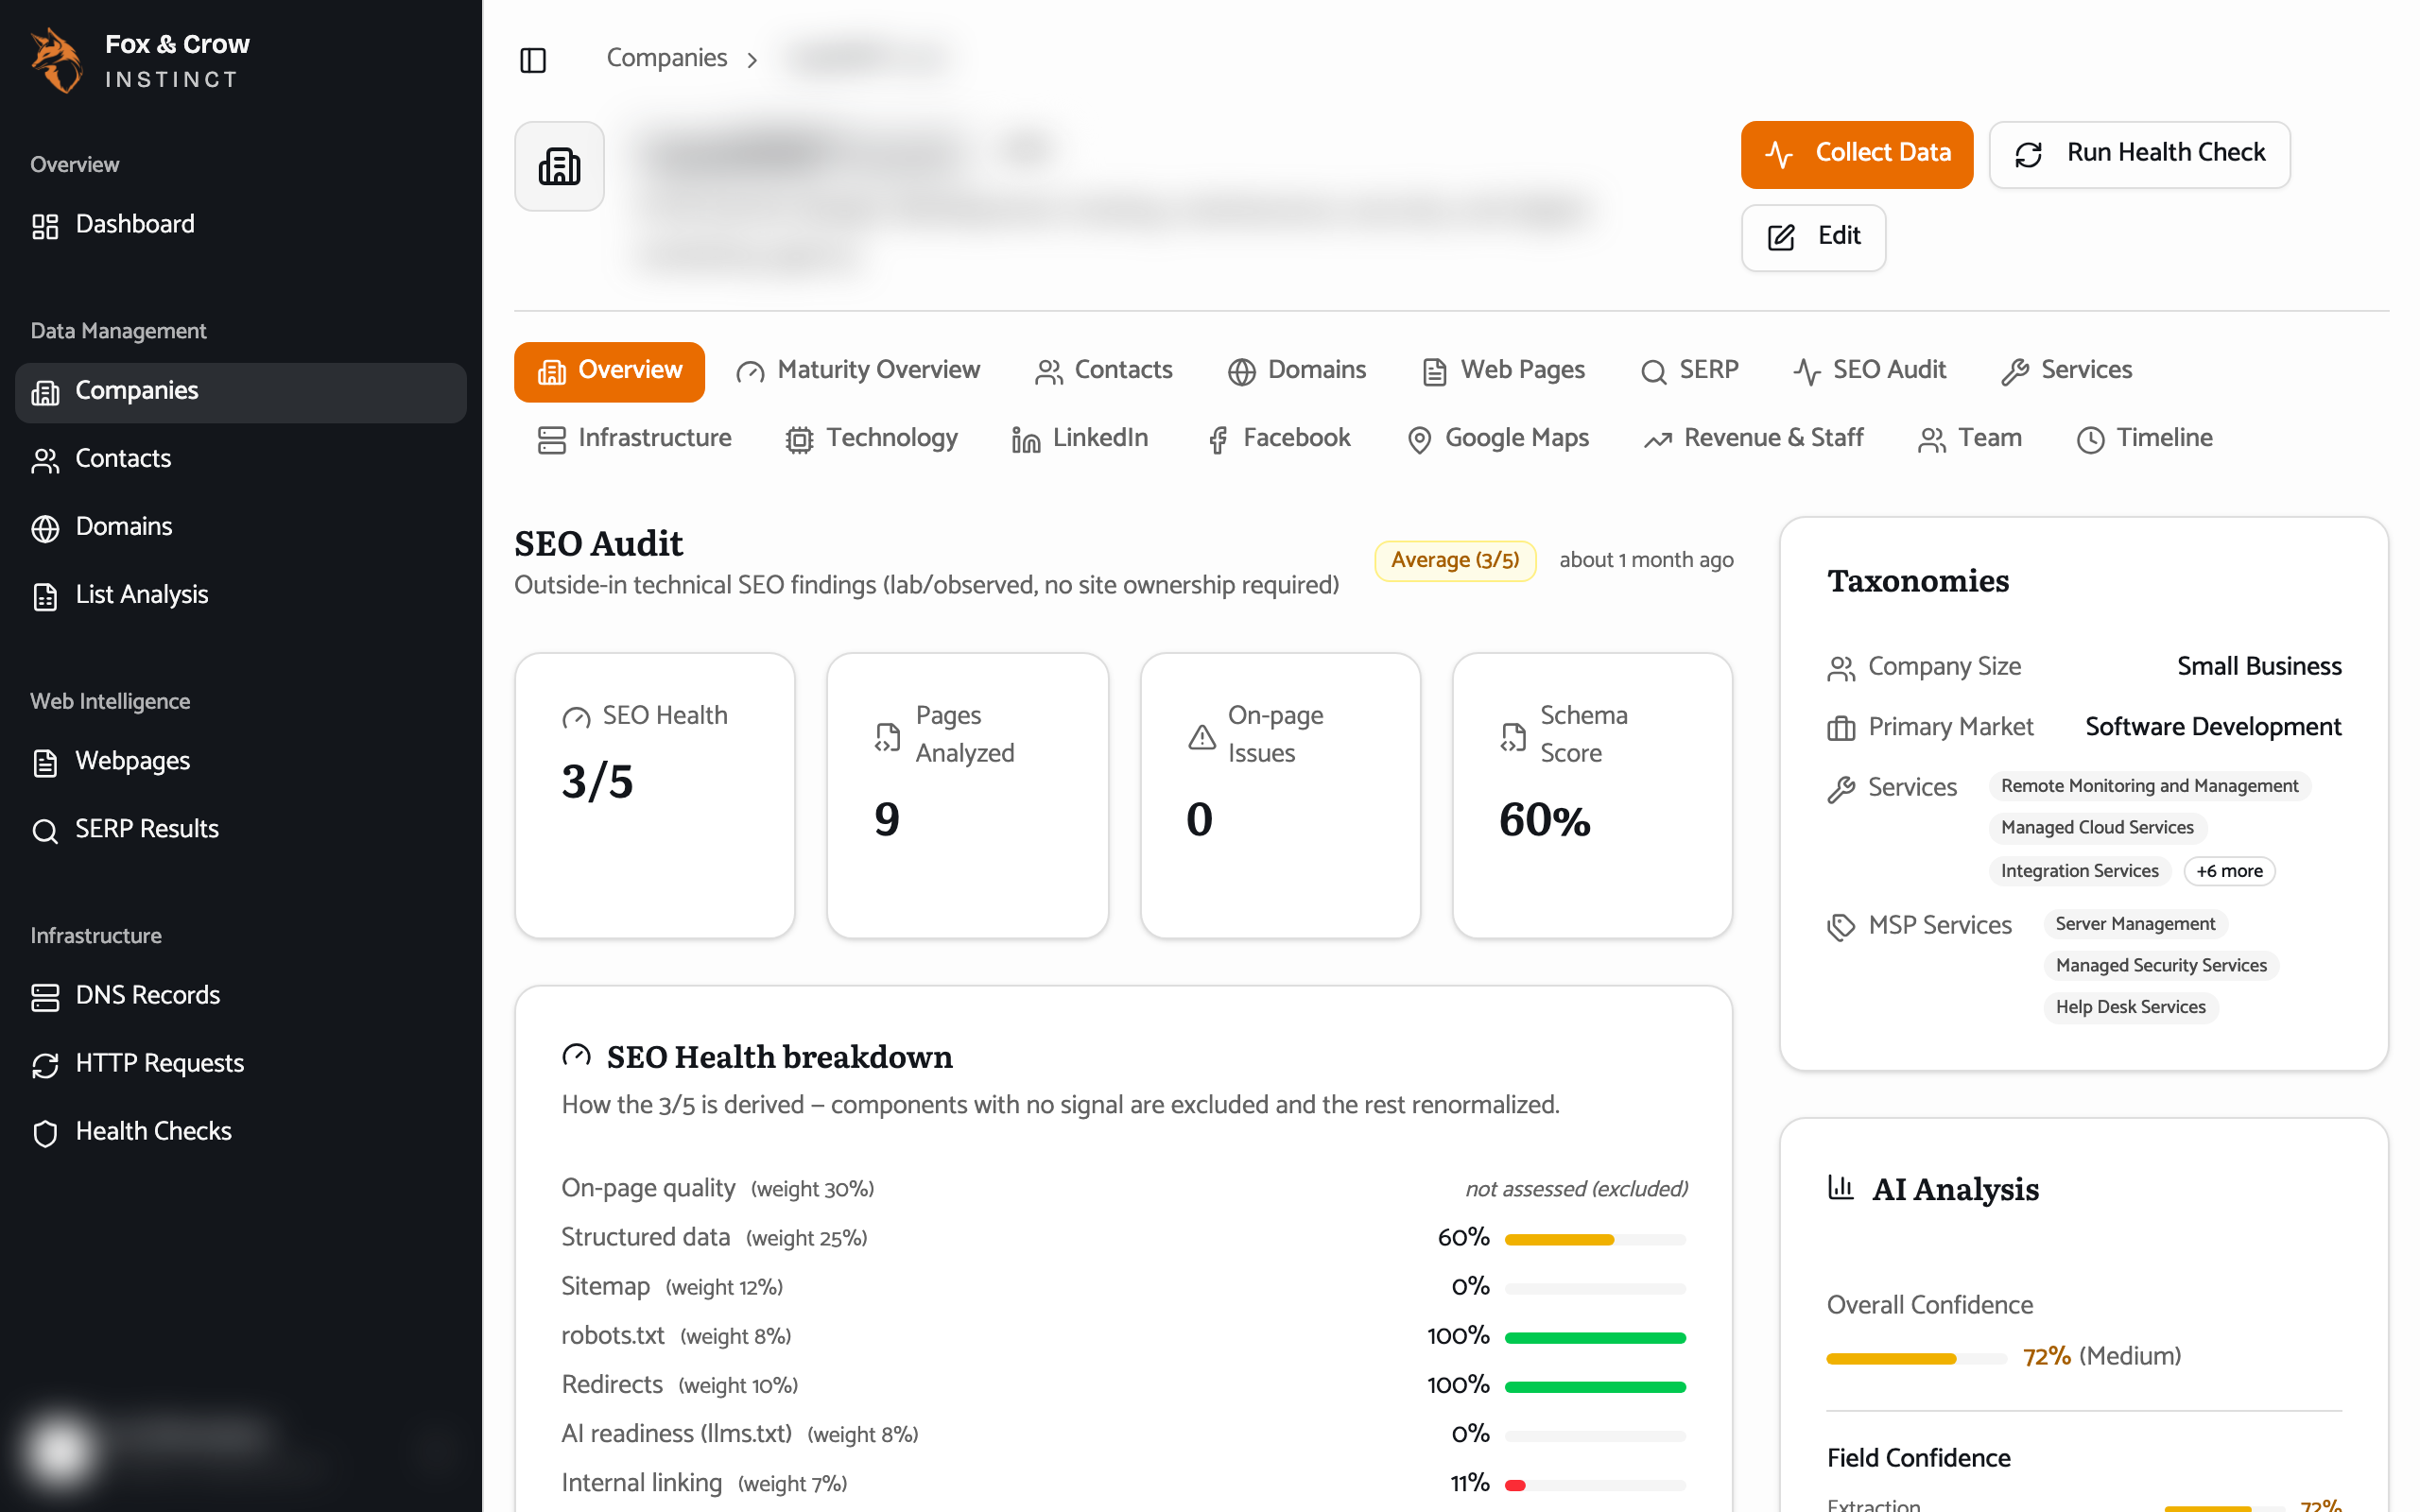Viewport: 2420px width, 1512px height.
Task: Click the SEO Health 3/5 card
Action: point(655,796)
